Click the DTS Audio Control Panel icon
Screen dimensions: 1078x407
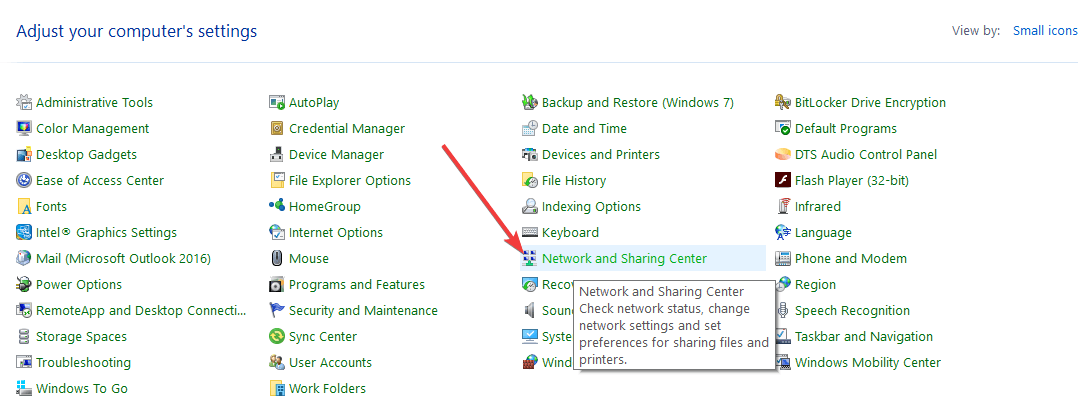tap(784, 155)
